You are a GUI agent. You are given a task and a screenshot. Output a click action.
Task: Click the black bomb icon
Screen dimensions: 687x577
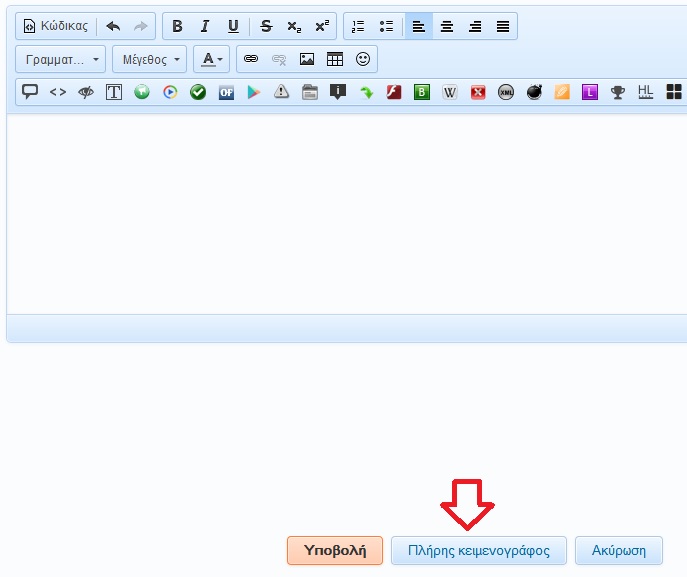click(534, 92)
